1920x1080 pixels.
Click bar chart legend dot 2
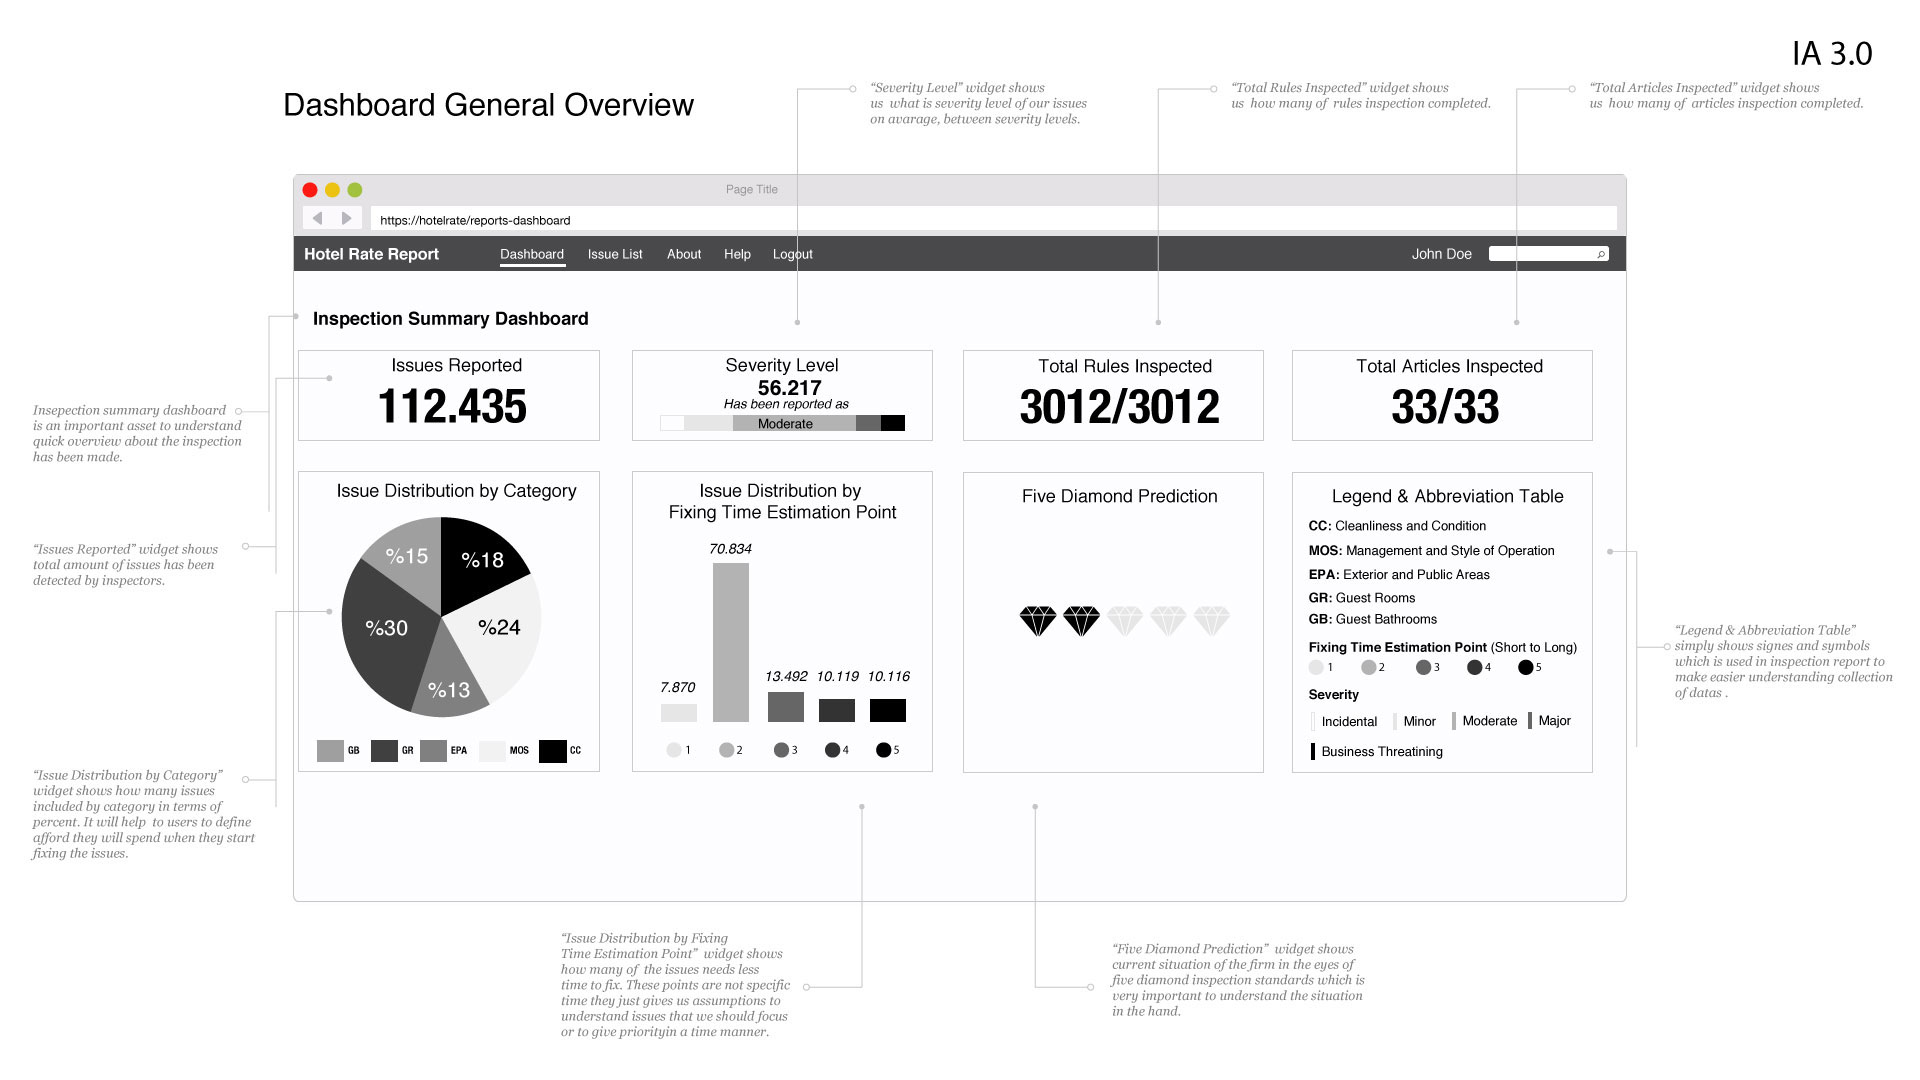coord(726,750)
